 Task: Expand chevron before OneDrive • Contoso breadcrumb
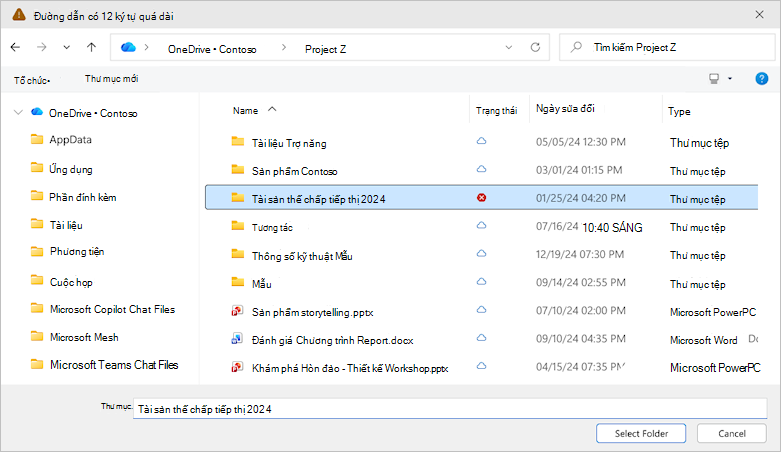coord(146,47)
